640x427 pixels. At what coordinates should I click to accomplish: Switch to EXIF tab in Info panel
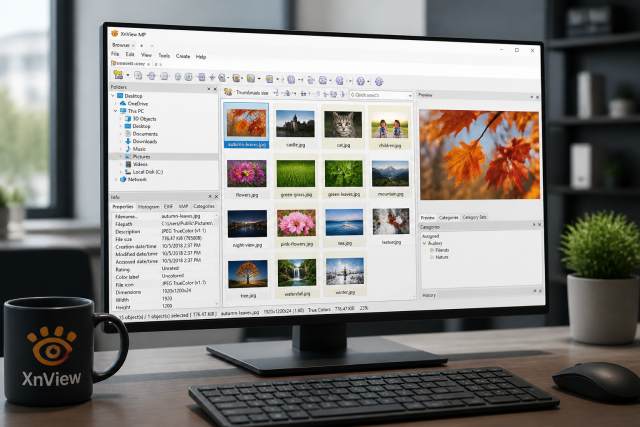pos(168,207)
